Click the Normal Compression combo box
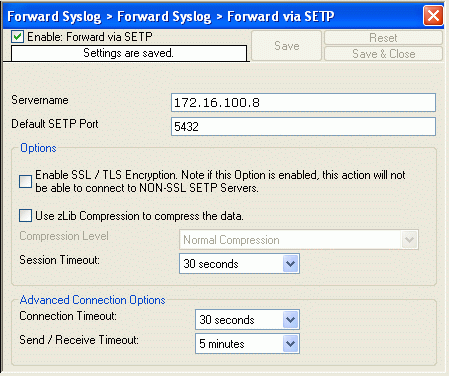449x376 pixels. click(x=299, y=239)
